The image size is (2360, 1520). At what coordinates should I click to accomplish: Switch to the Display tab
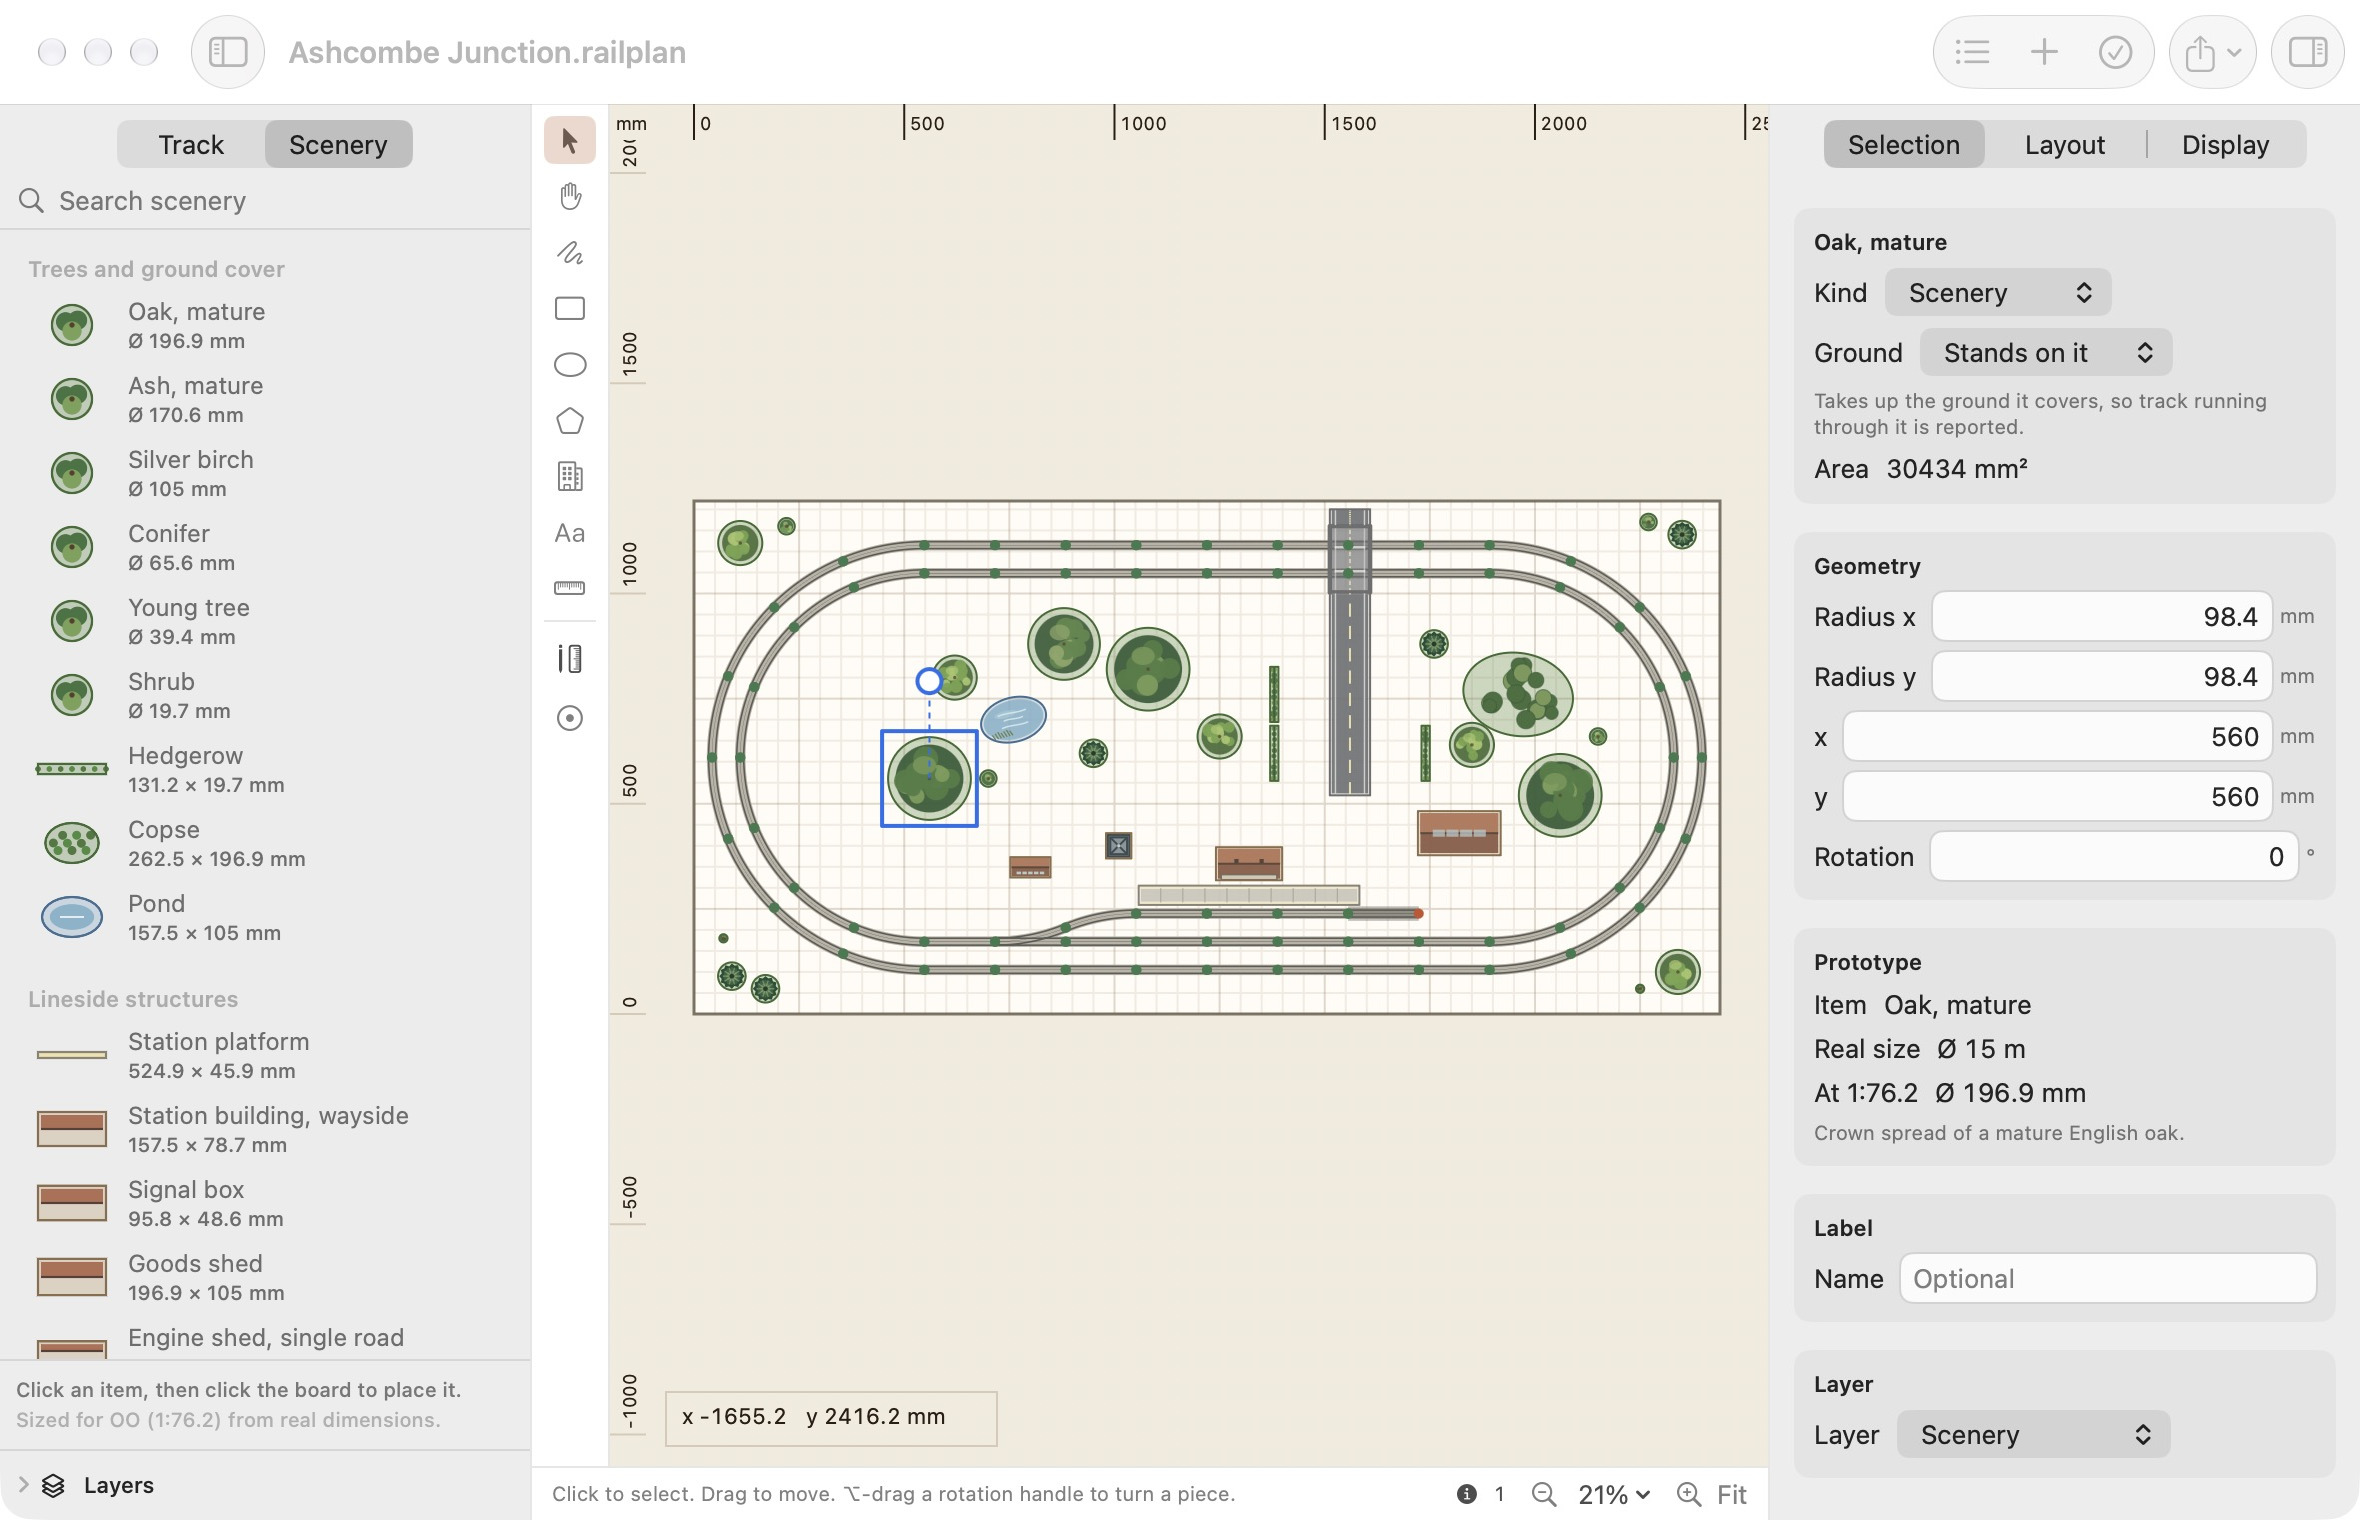2225,145
